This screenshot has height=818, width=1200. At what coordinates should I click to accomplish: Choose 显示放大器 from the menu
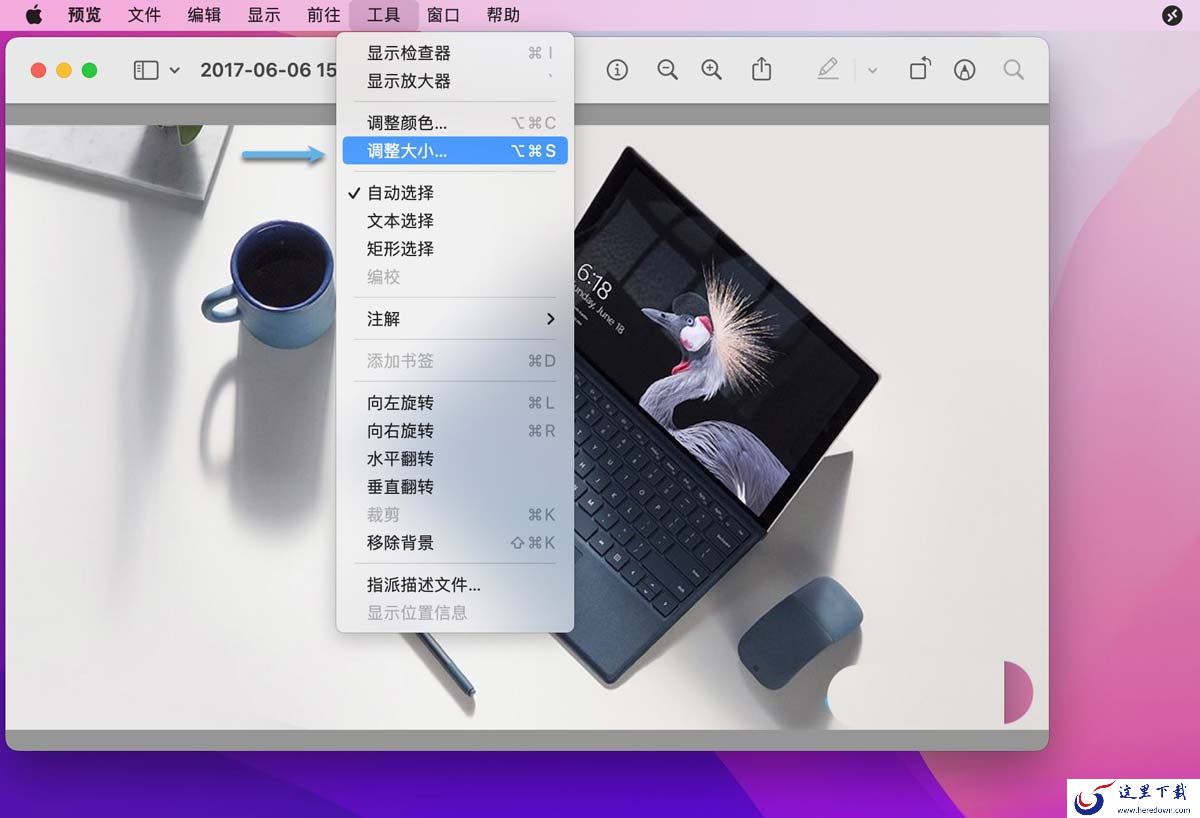455,81
